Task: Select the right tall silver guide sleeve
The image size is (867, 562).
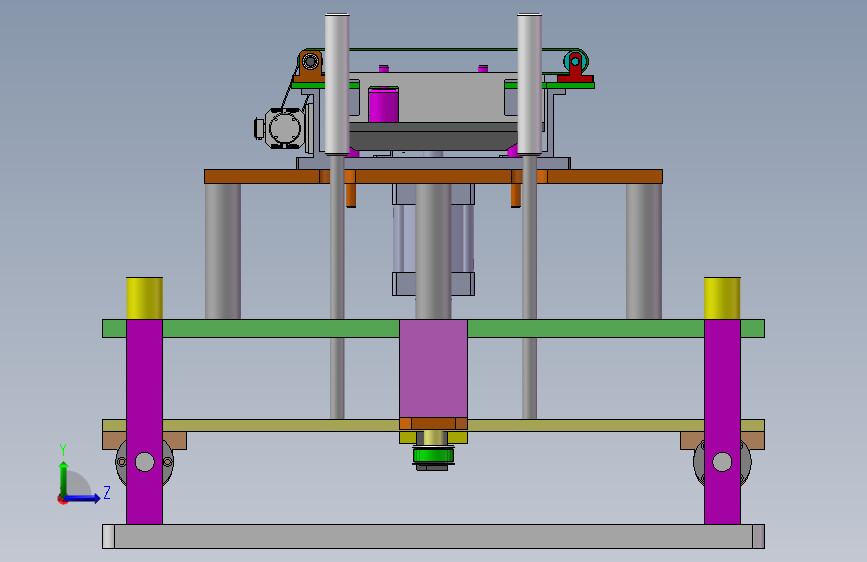Action: (x=529, y=84)
